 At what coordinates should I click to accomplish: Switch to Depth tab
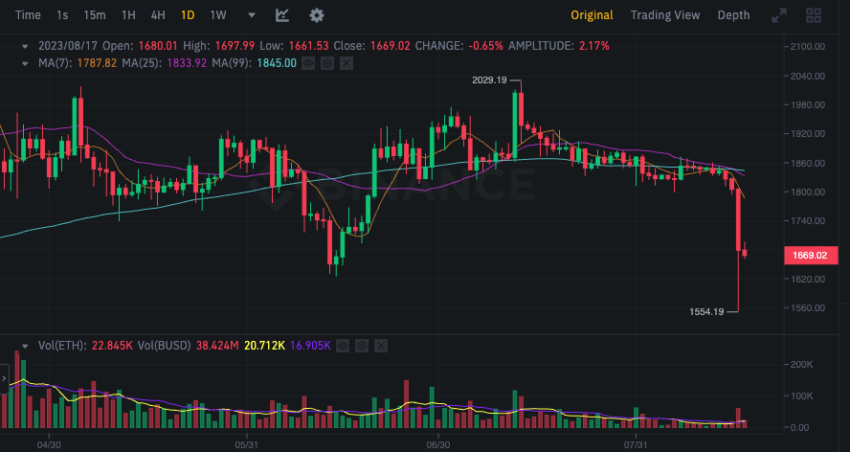coord(733,15)
